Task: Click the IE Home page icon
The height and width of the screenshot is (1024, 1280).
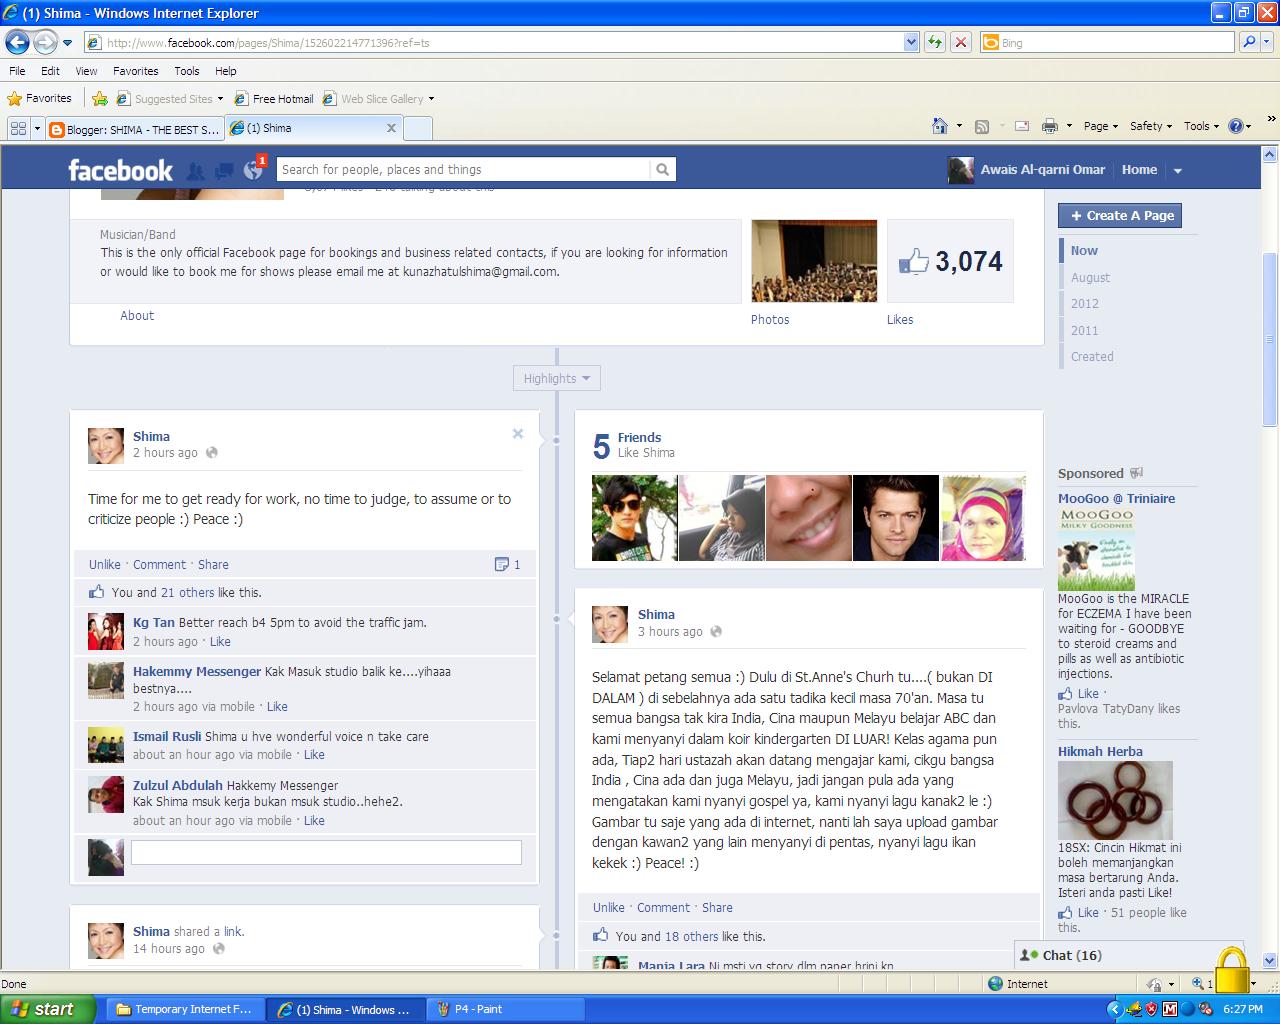Action: (940, 126)
